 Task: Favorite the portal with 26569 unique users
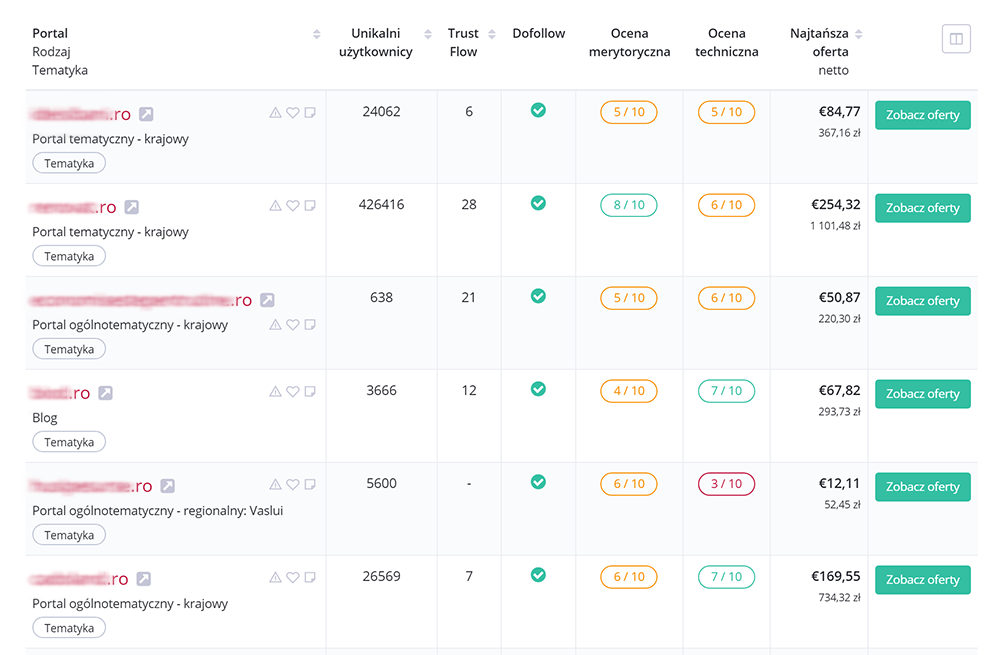293,577
